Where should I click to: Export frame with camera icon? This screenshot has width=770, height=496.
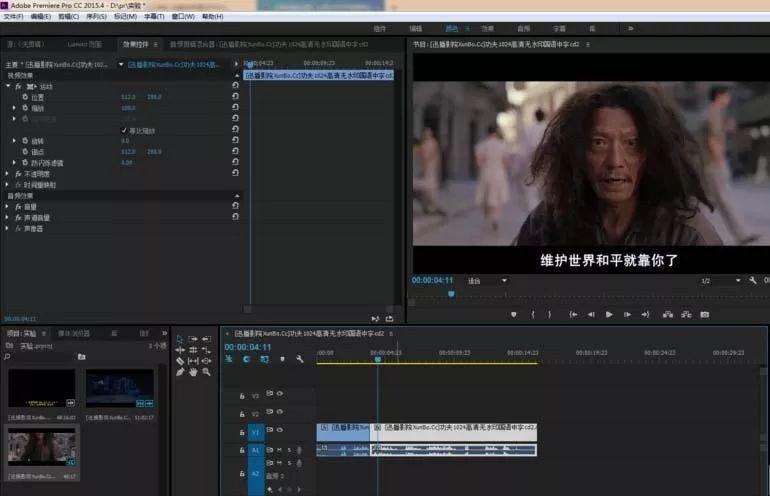[705, 314]
